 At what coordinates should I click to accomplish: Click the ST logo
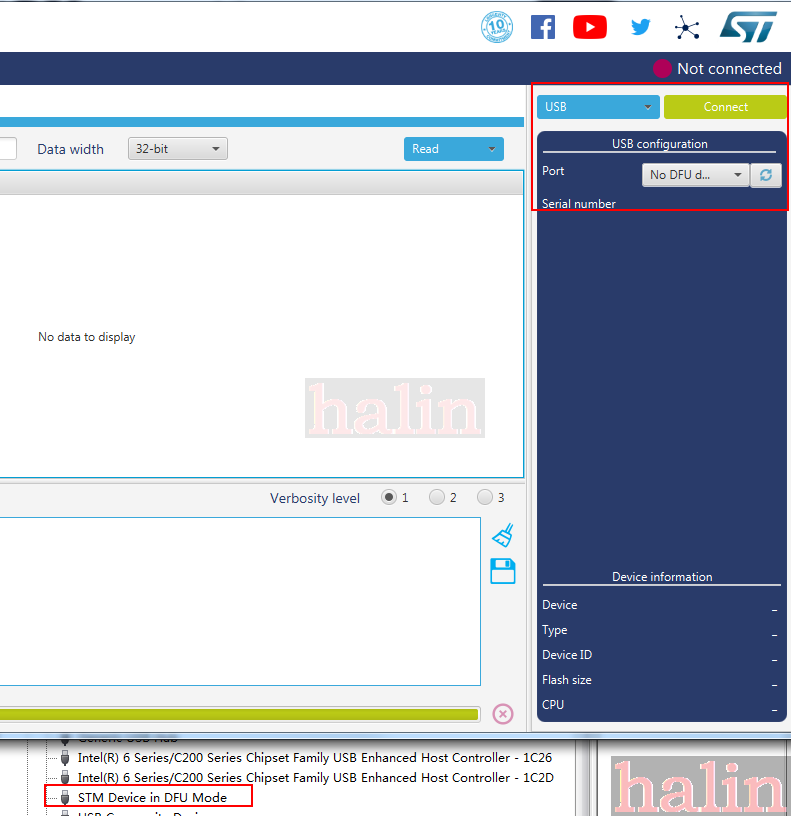click(748, 27)
